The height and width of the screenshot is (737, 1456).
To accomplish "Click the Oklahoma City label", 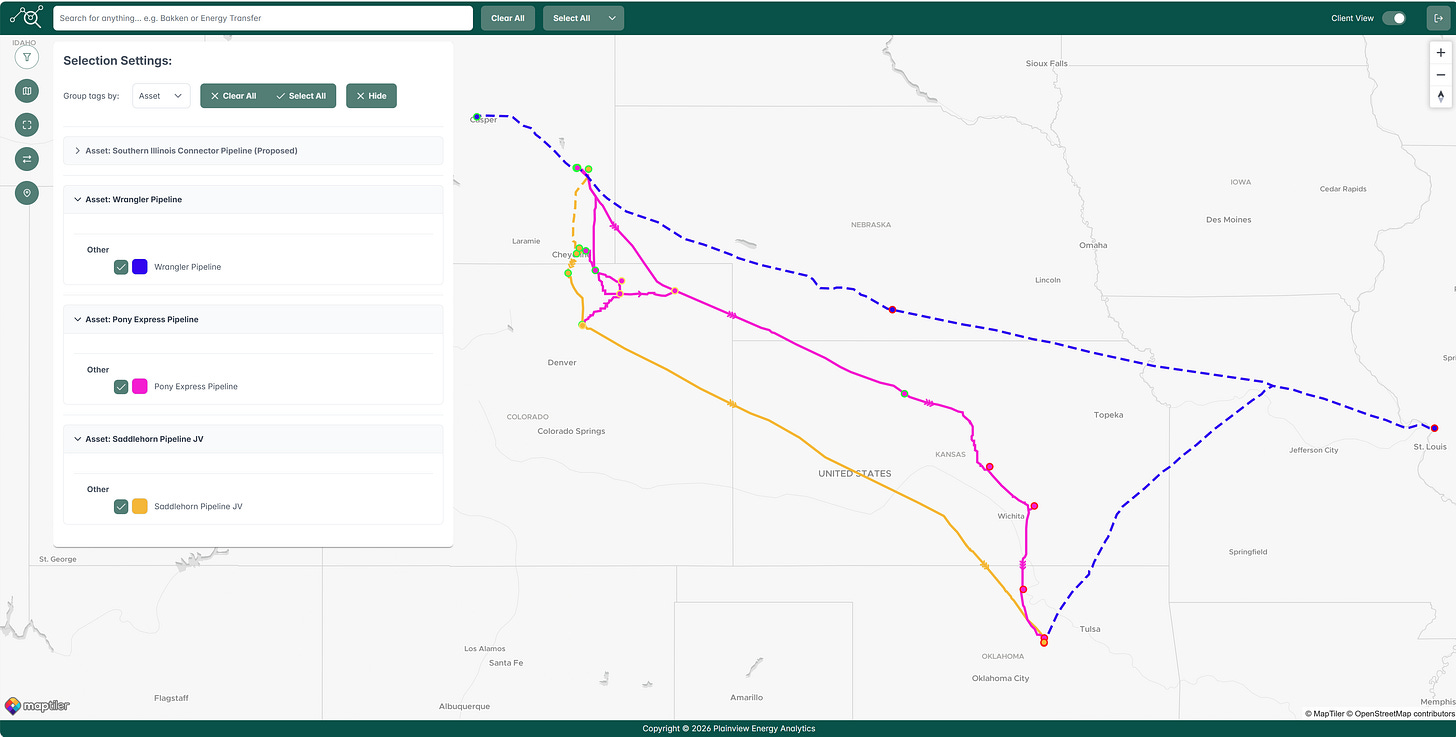I will pyautogui.click(x=1001, y=678).
